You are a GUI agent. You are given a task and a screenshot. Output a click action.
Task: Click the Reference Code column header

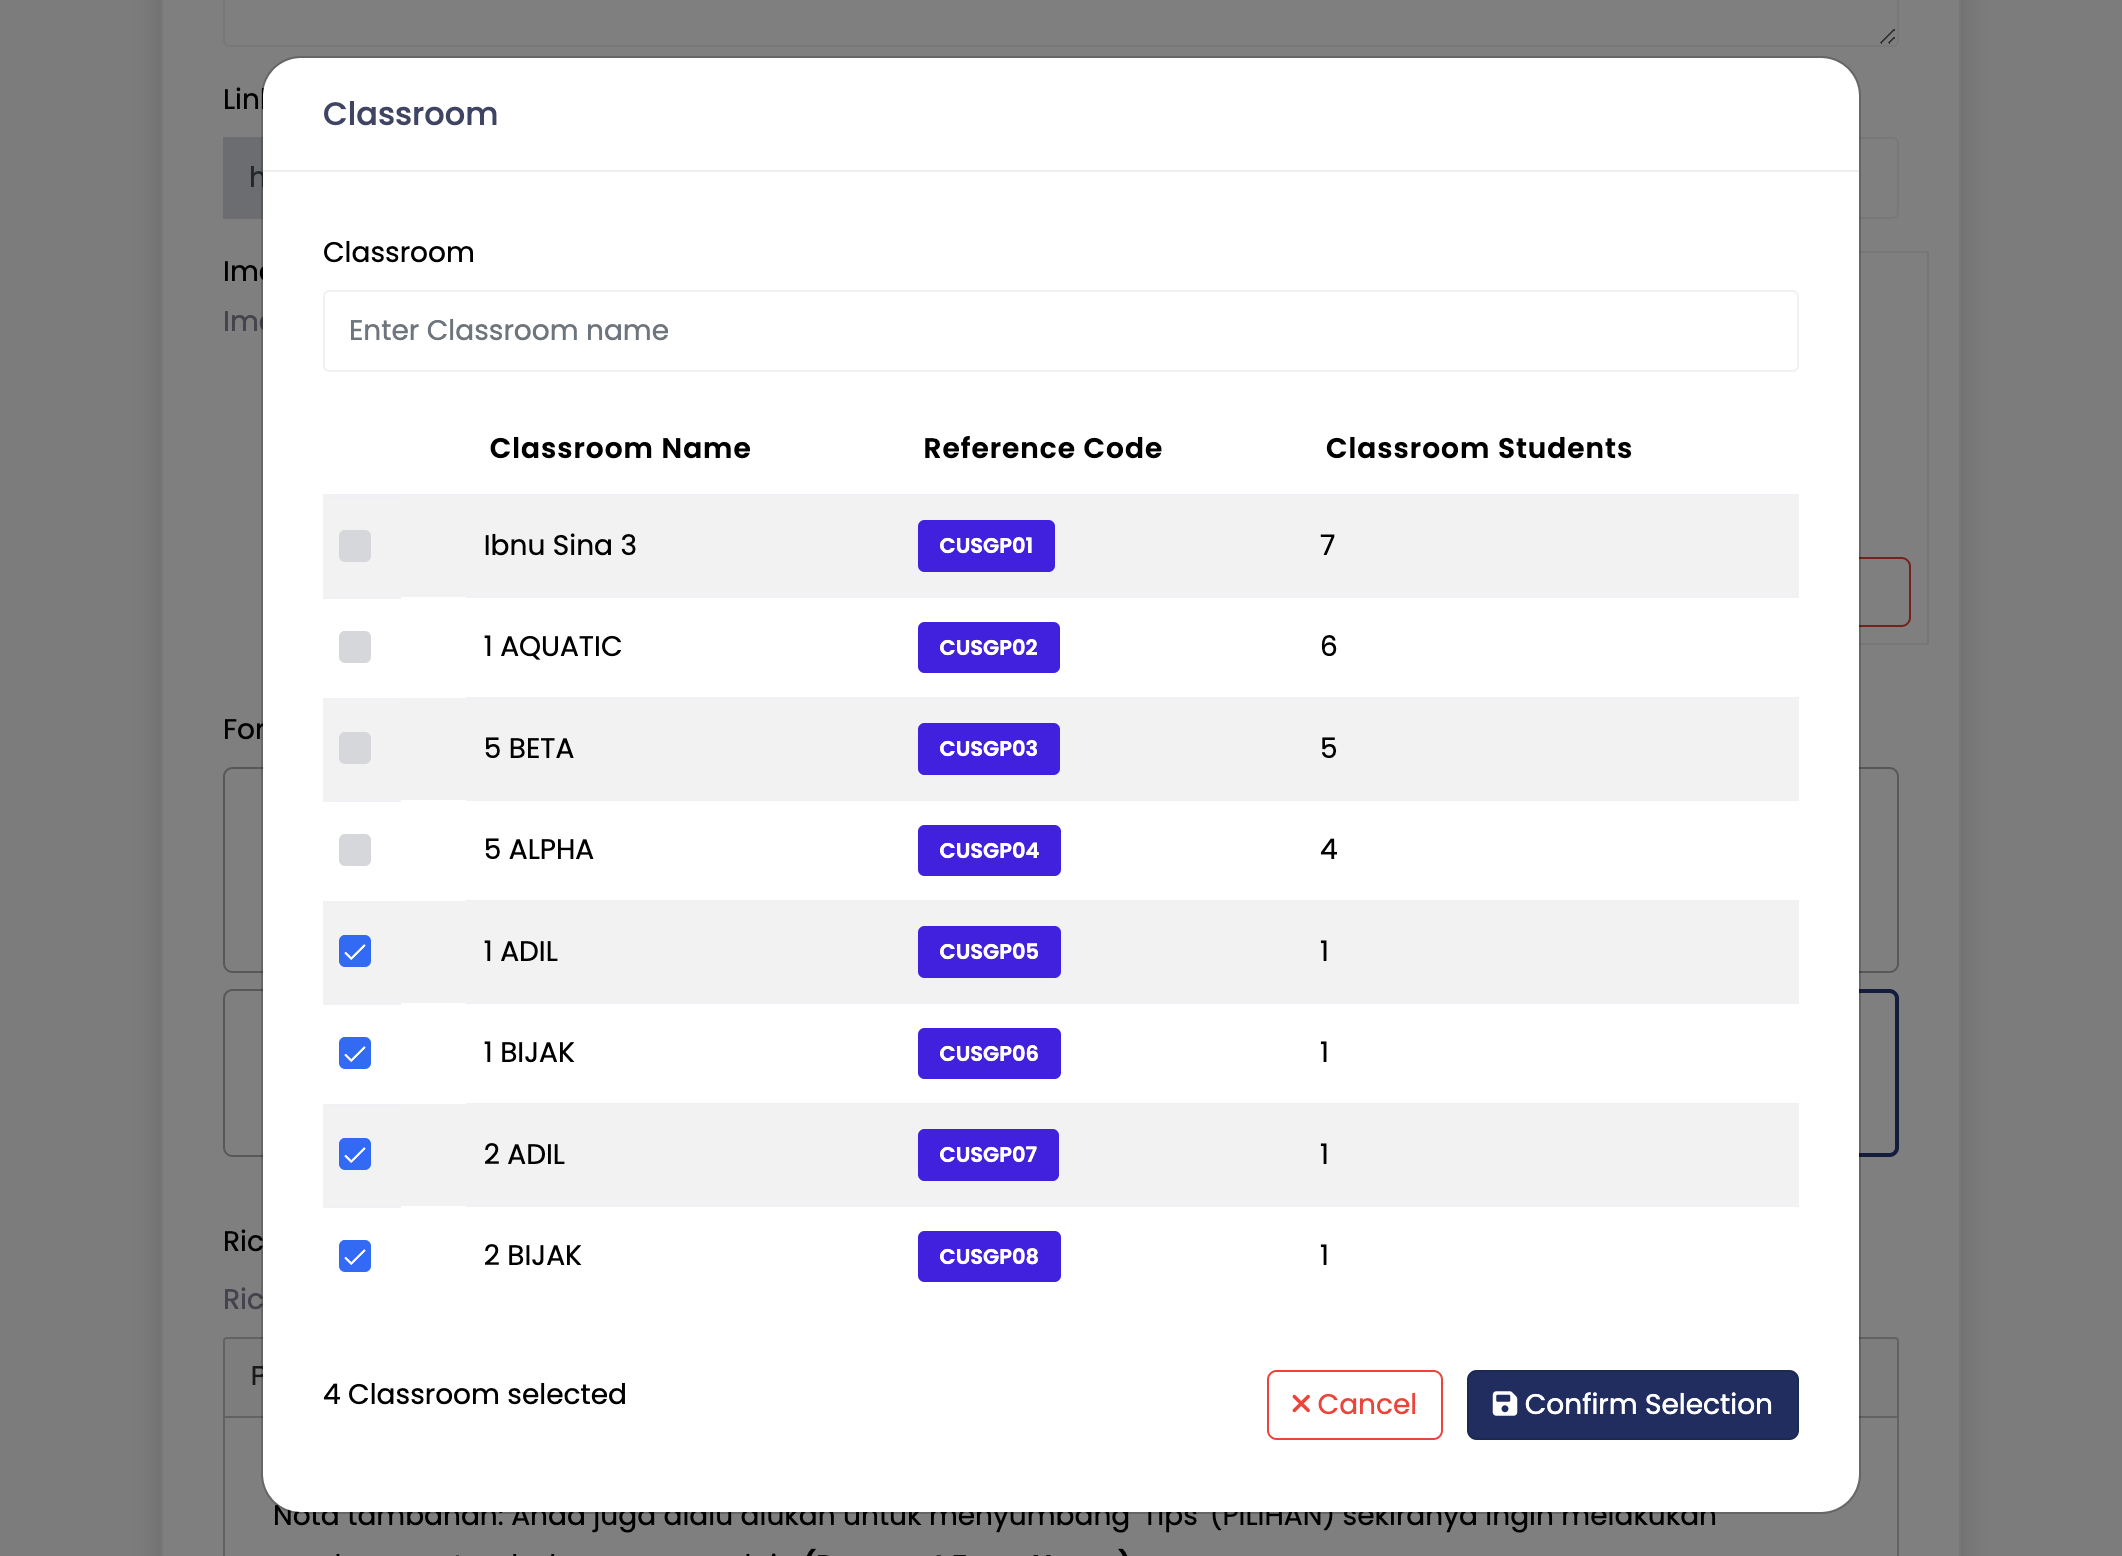tap(1042, 448)
